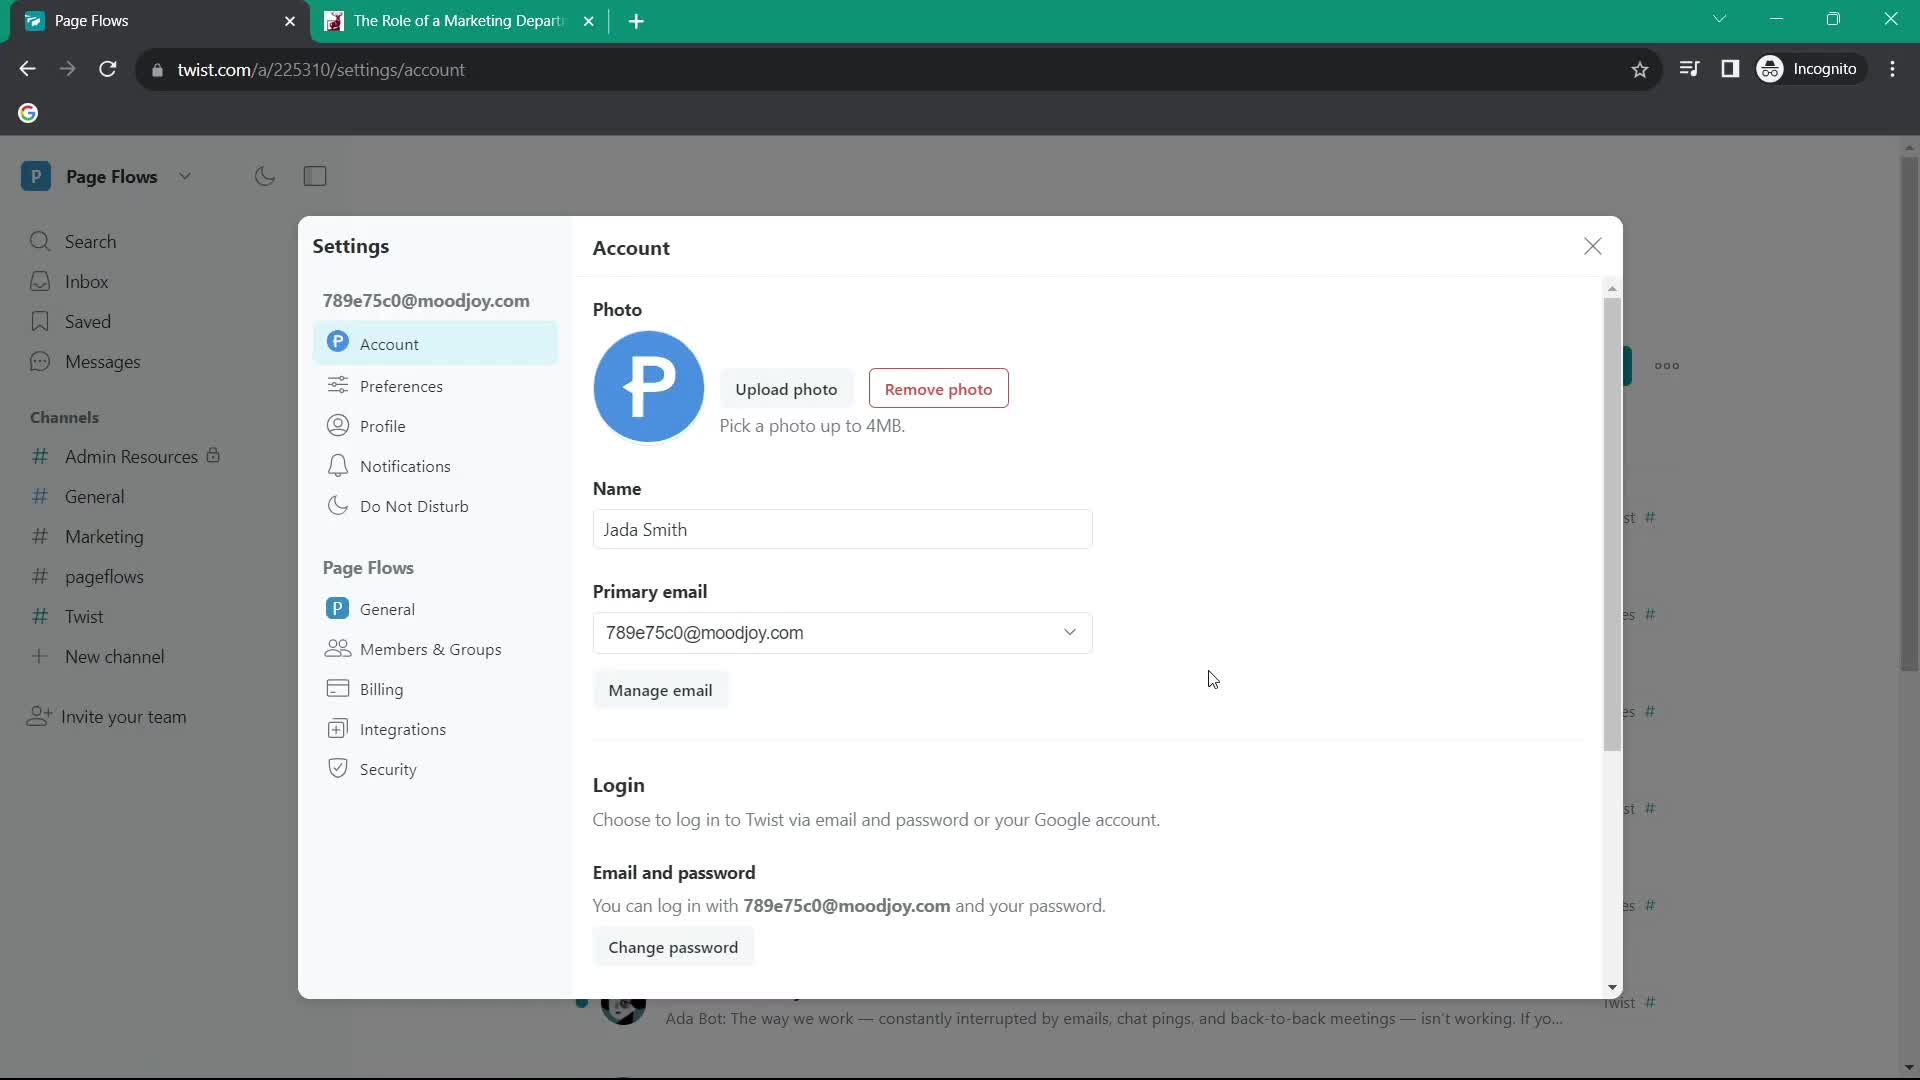1920x1080 pixels.
Task: Toggle sidebar layout icon
Action: click(x=315, y=176)
